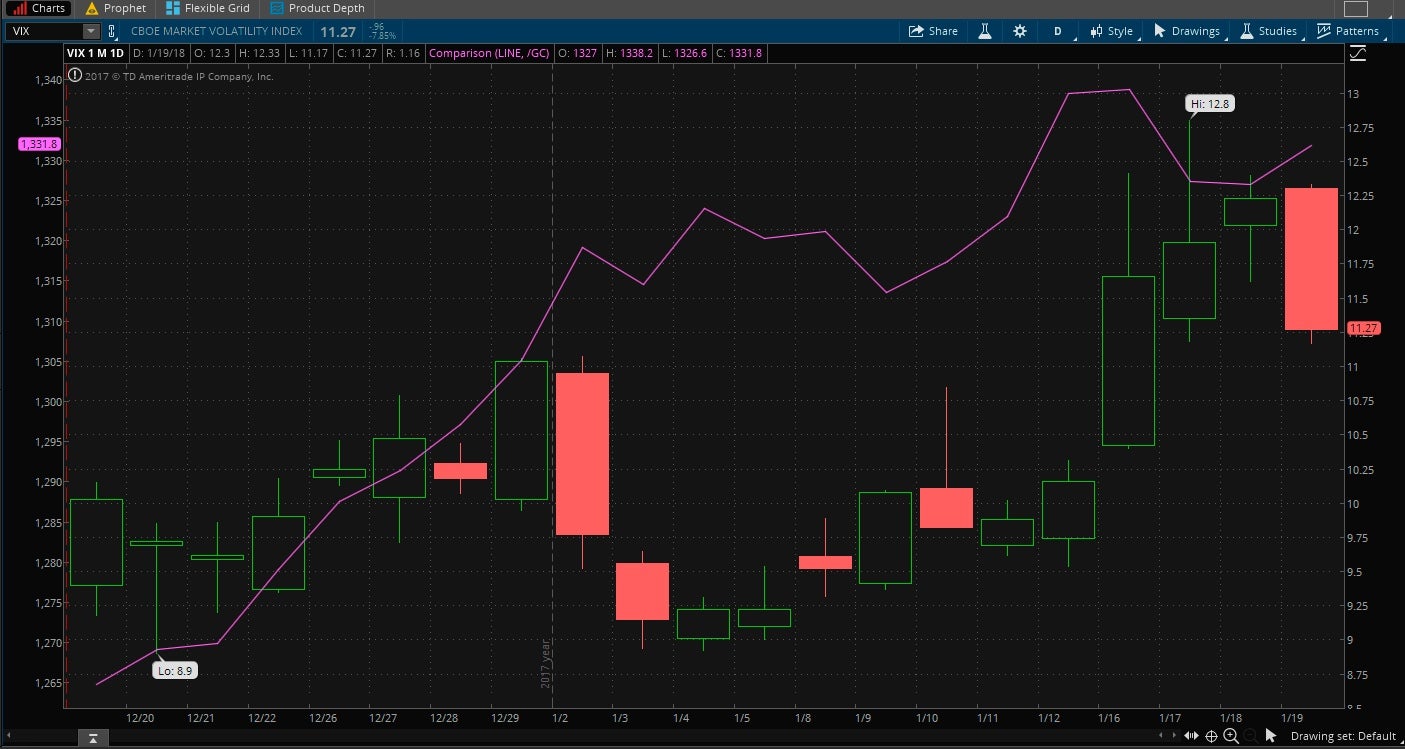This screenshot has height=749, width=1405.
Task: Click the large green candle for 1/16
Action: point(1128,360)
